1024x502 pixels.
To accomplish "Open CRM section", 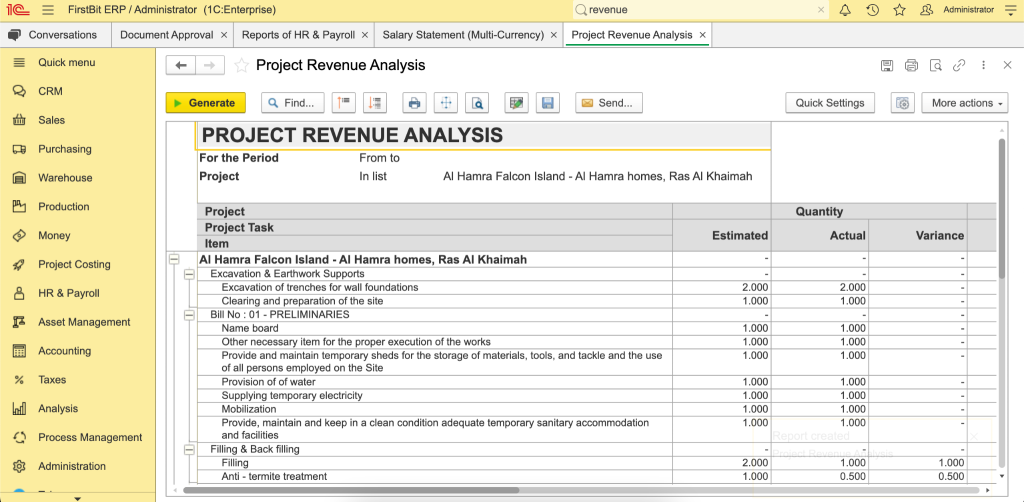I will click(78, 91).
